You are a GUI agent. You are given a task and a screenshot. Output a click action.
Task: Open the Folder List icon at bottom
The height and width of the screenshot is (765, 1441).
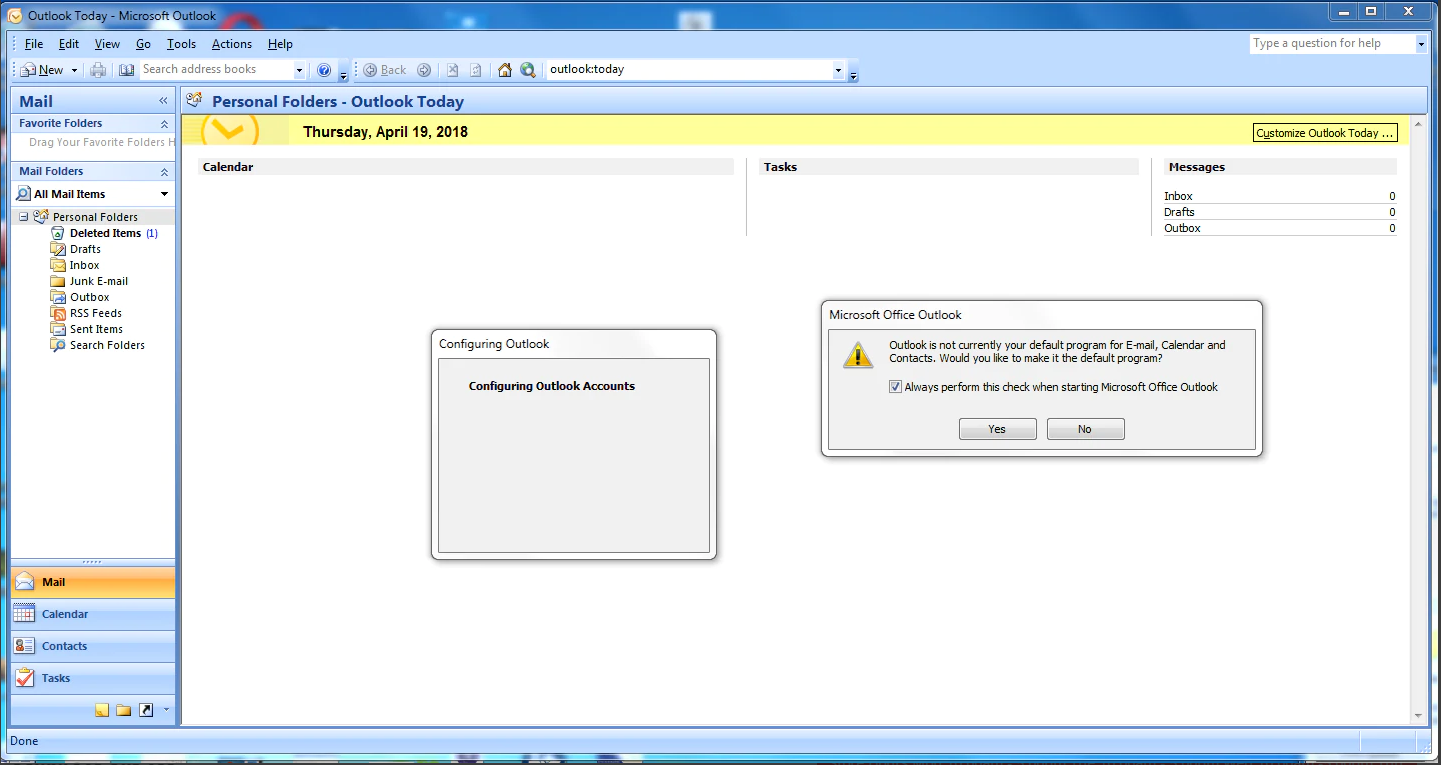pyautogui.click(x=124, y=710)
